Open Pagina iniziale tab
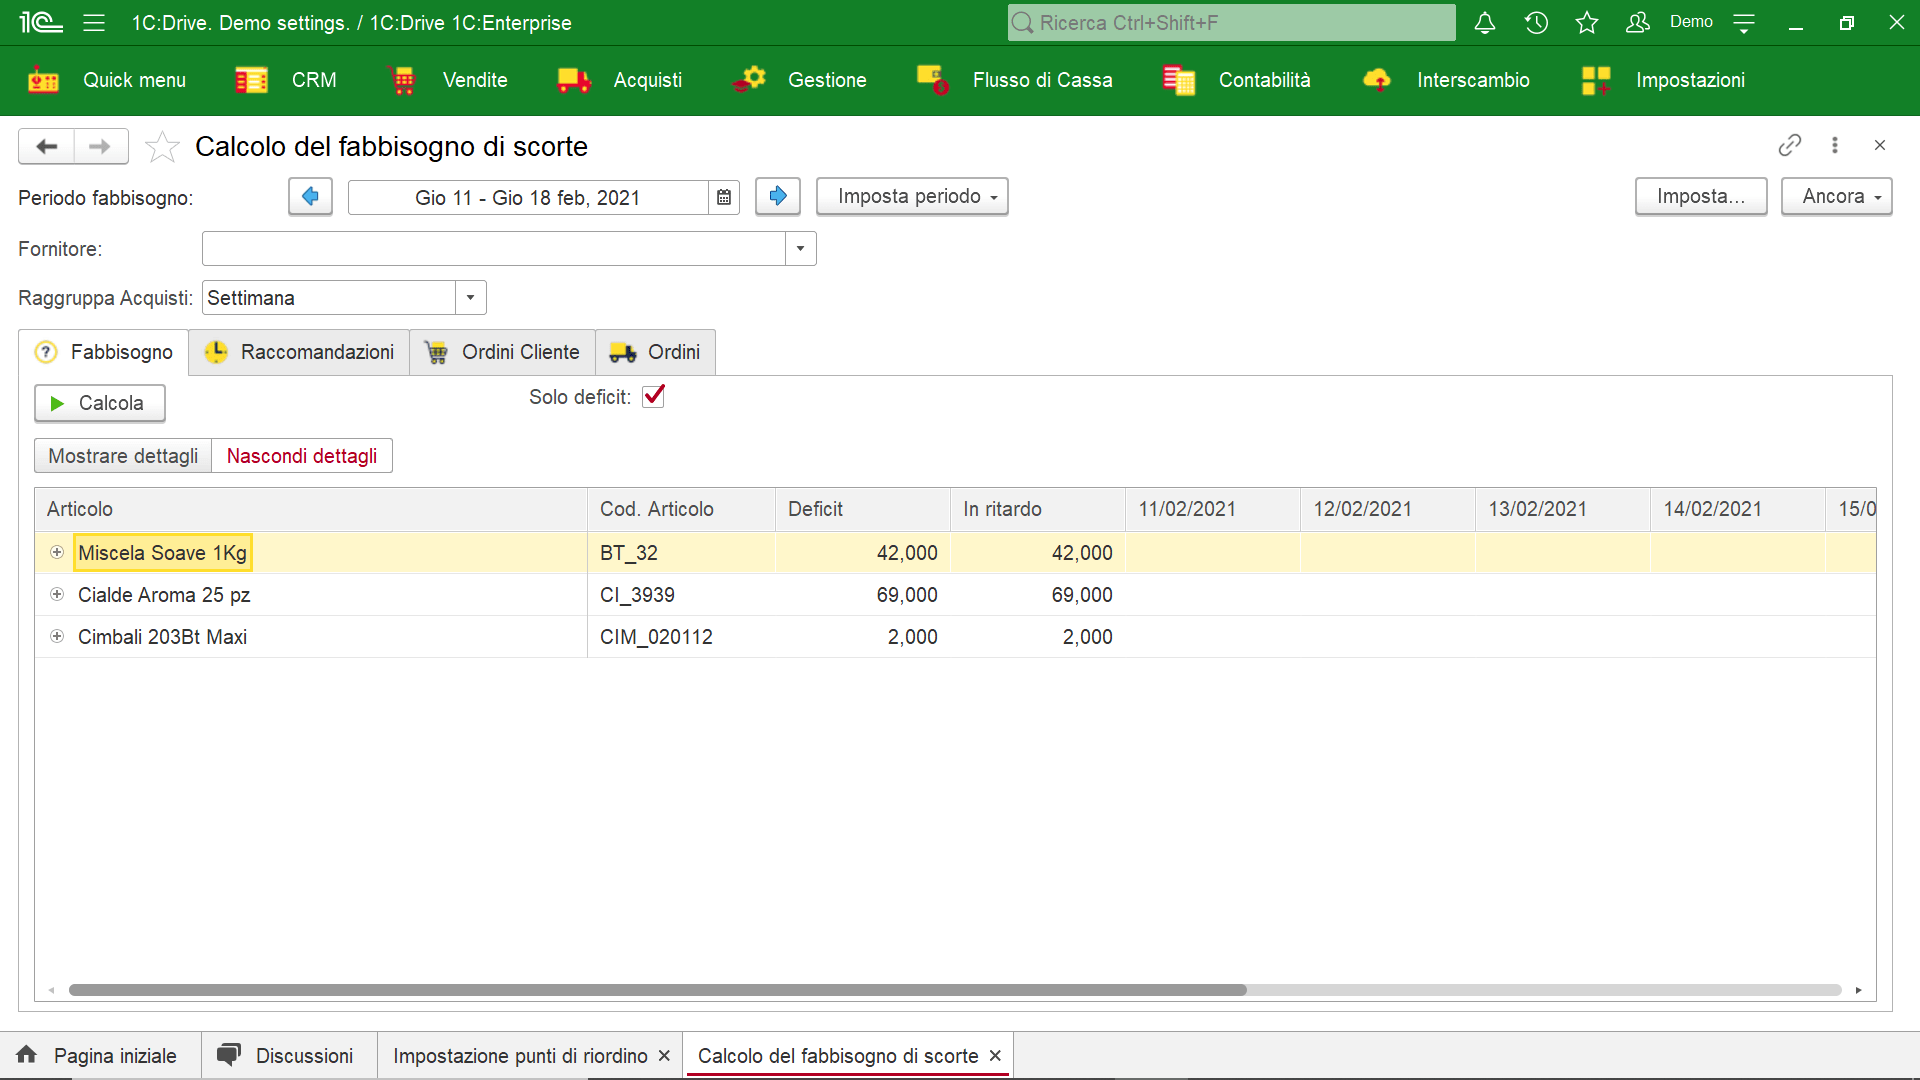Image resolution: width=1920 pixels, height=1080 pixels. point(100,1056)
